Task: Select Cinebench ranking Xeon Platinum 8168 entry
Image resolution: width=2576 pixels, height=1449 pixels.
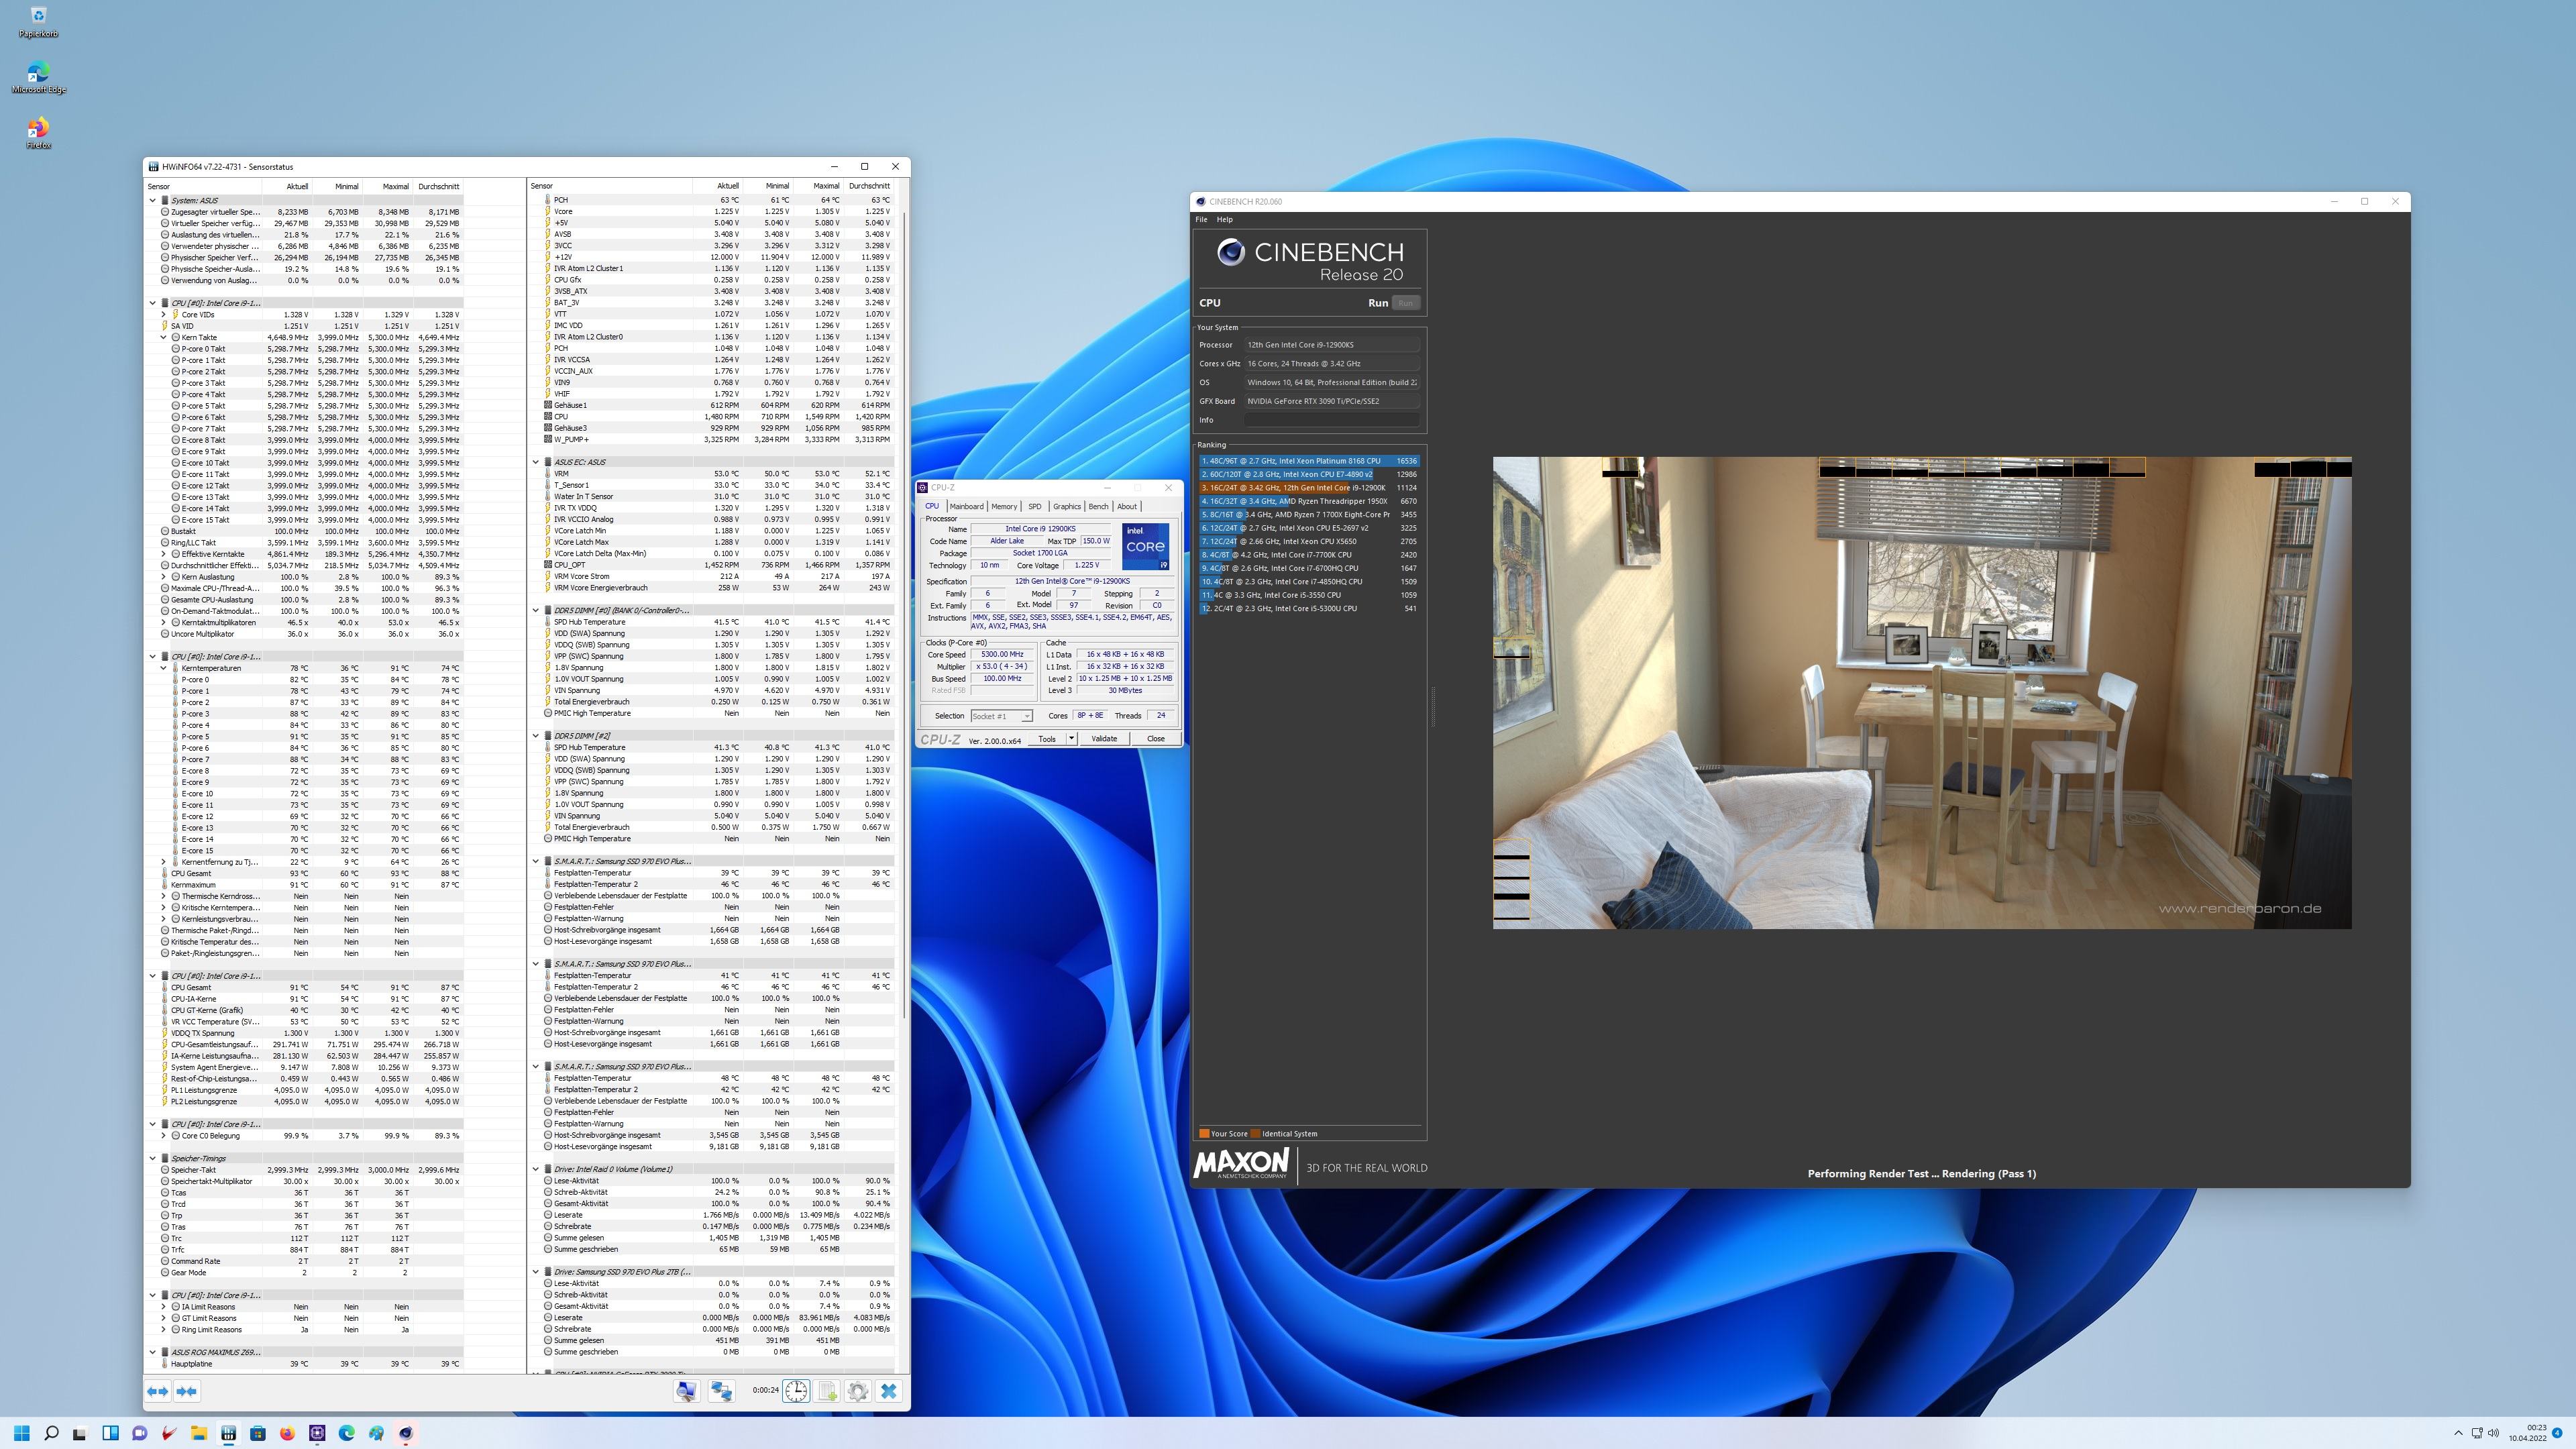Action: 1309,461
